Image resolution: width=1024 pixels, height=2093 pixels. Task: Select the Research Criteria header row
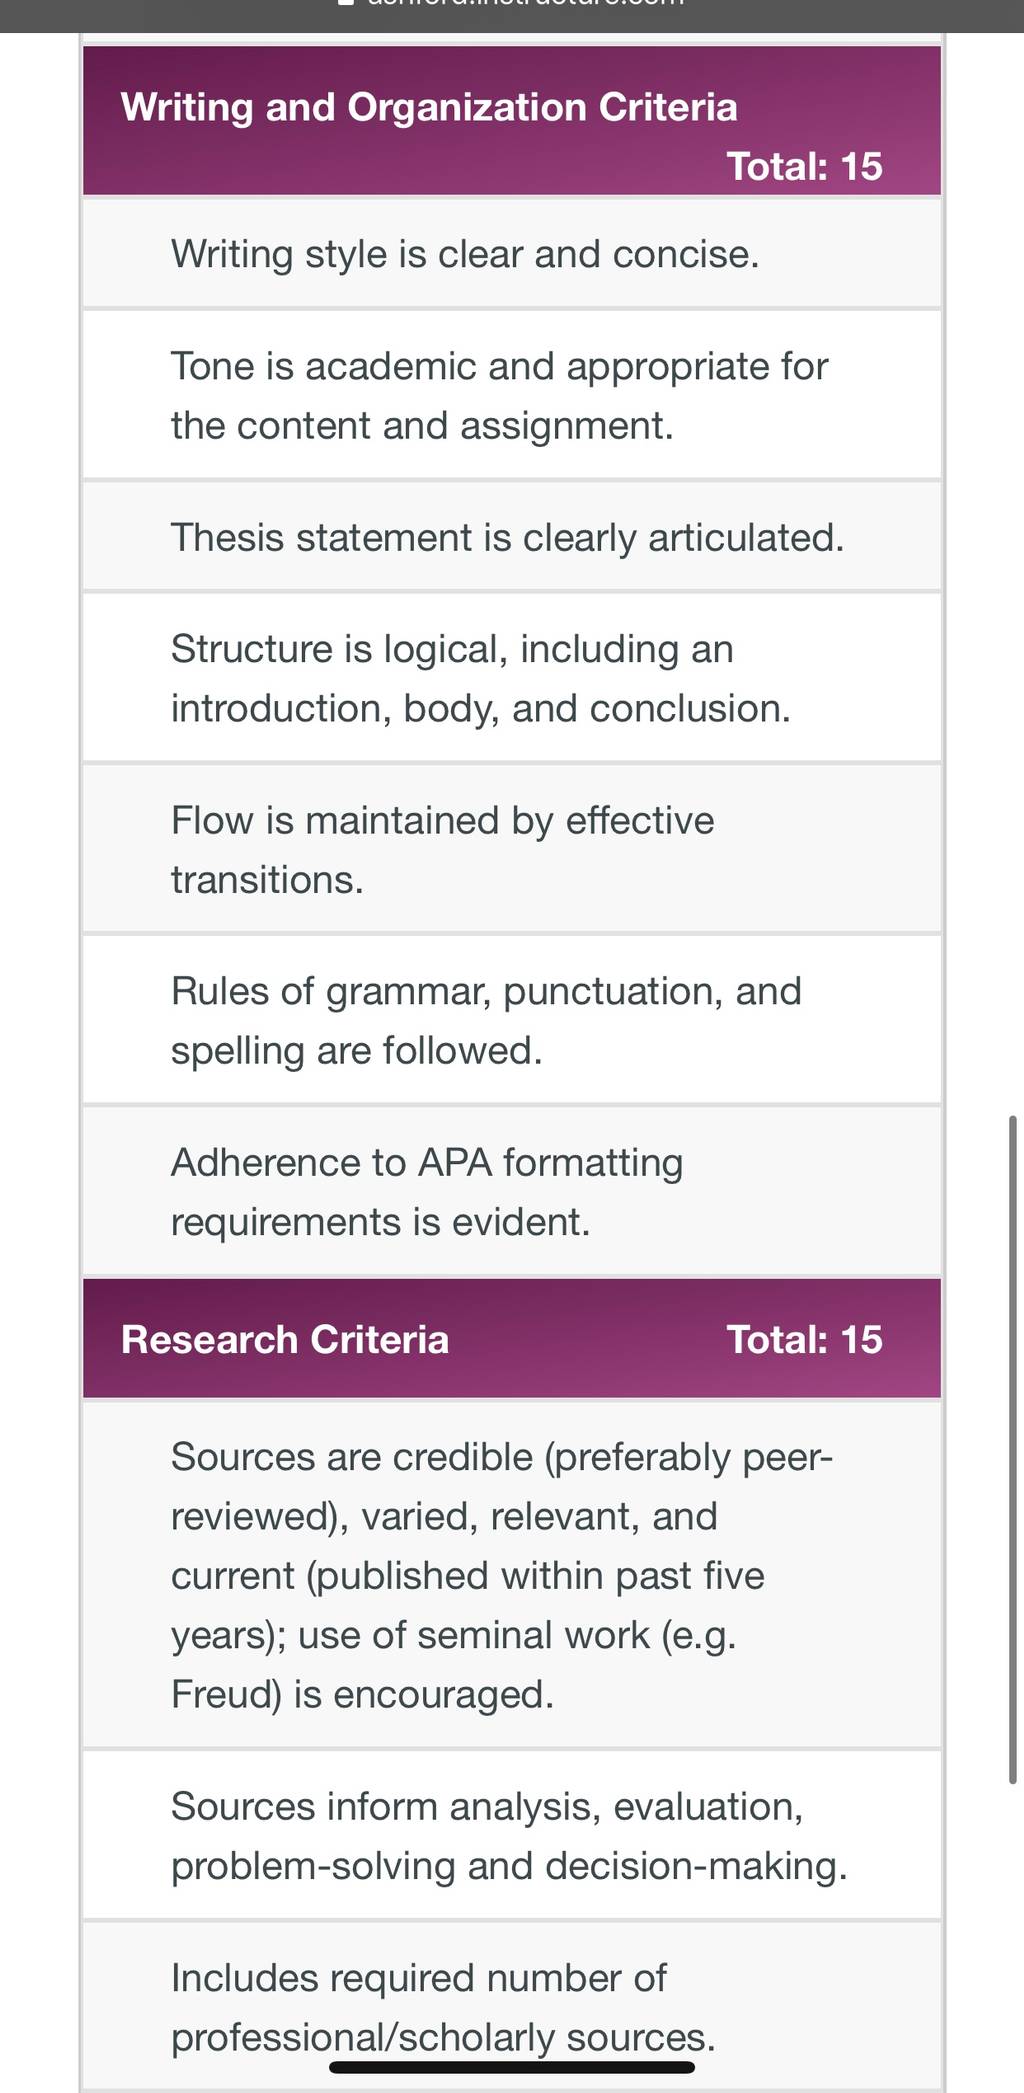point(512,1338)
